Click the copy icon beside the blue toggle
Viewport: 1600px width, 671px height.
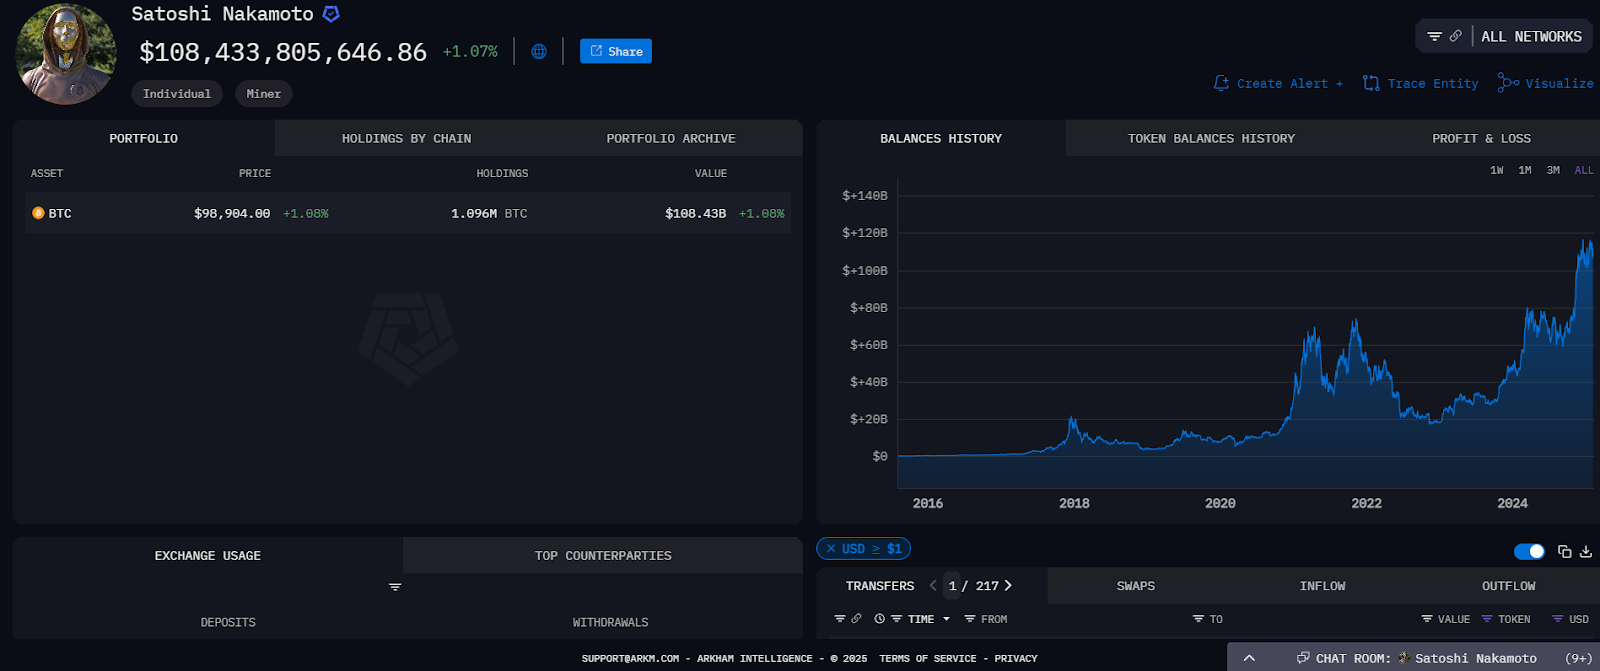click(1565, 551)
